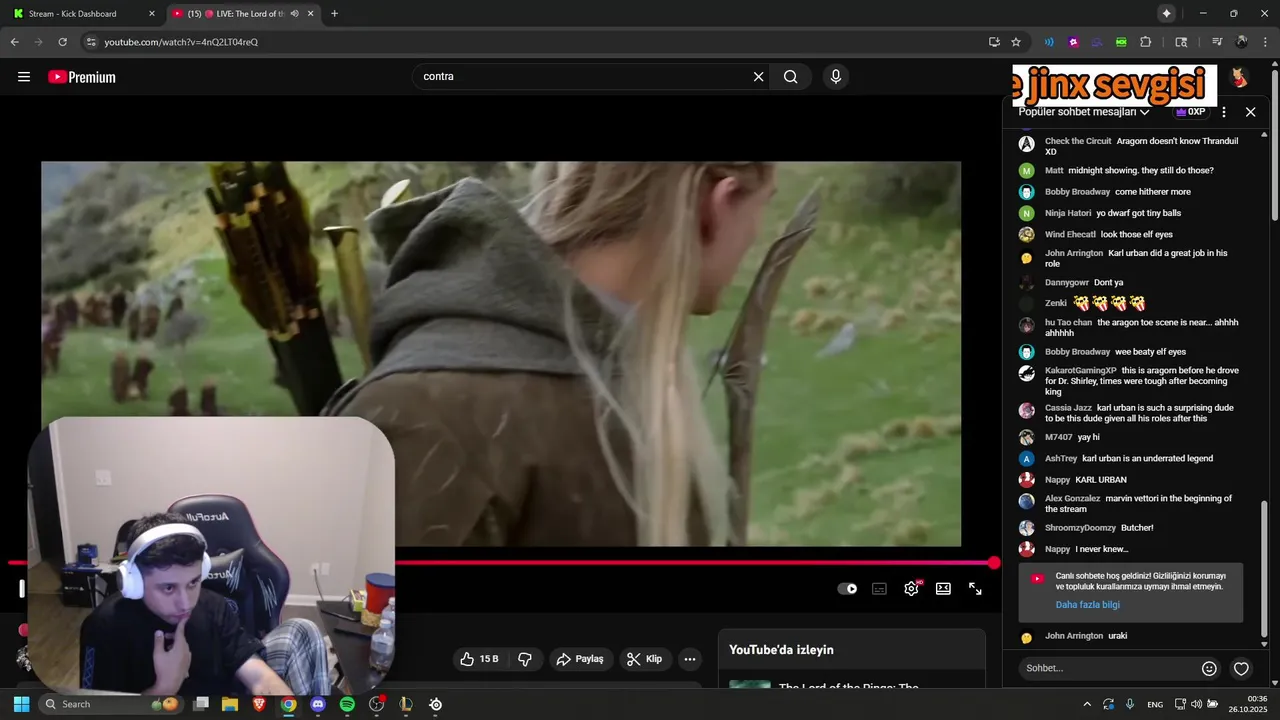
Task: Open the green NOX extension icon
Action: (x=1121, y=42)
